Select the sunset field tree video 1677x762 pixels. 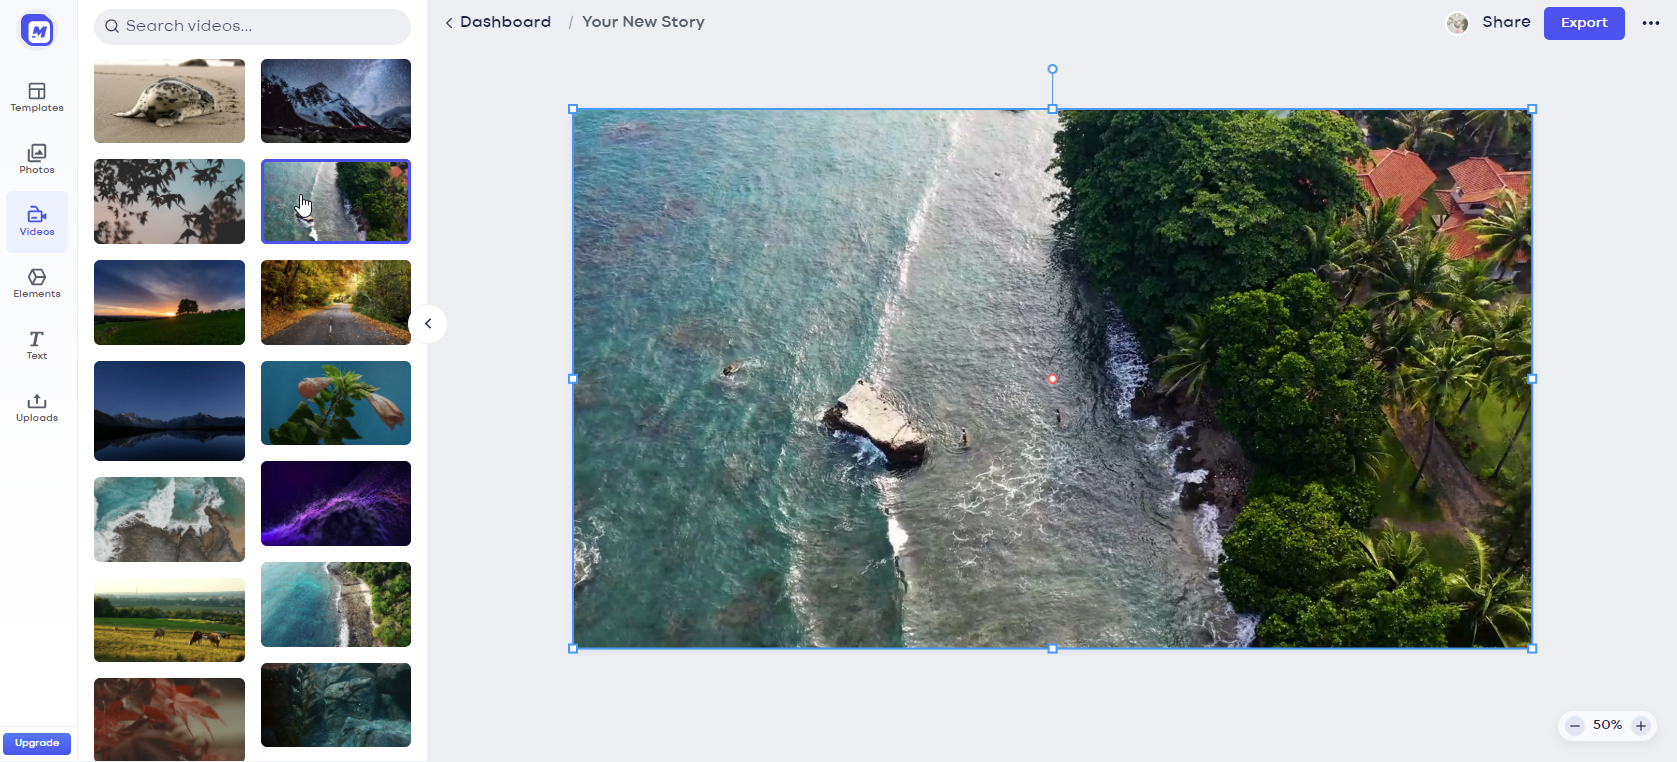(169, 302)
